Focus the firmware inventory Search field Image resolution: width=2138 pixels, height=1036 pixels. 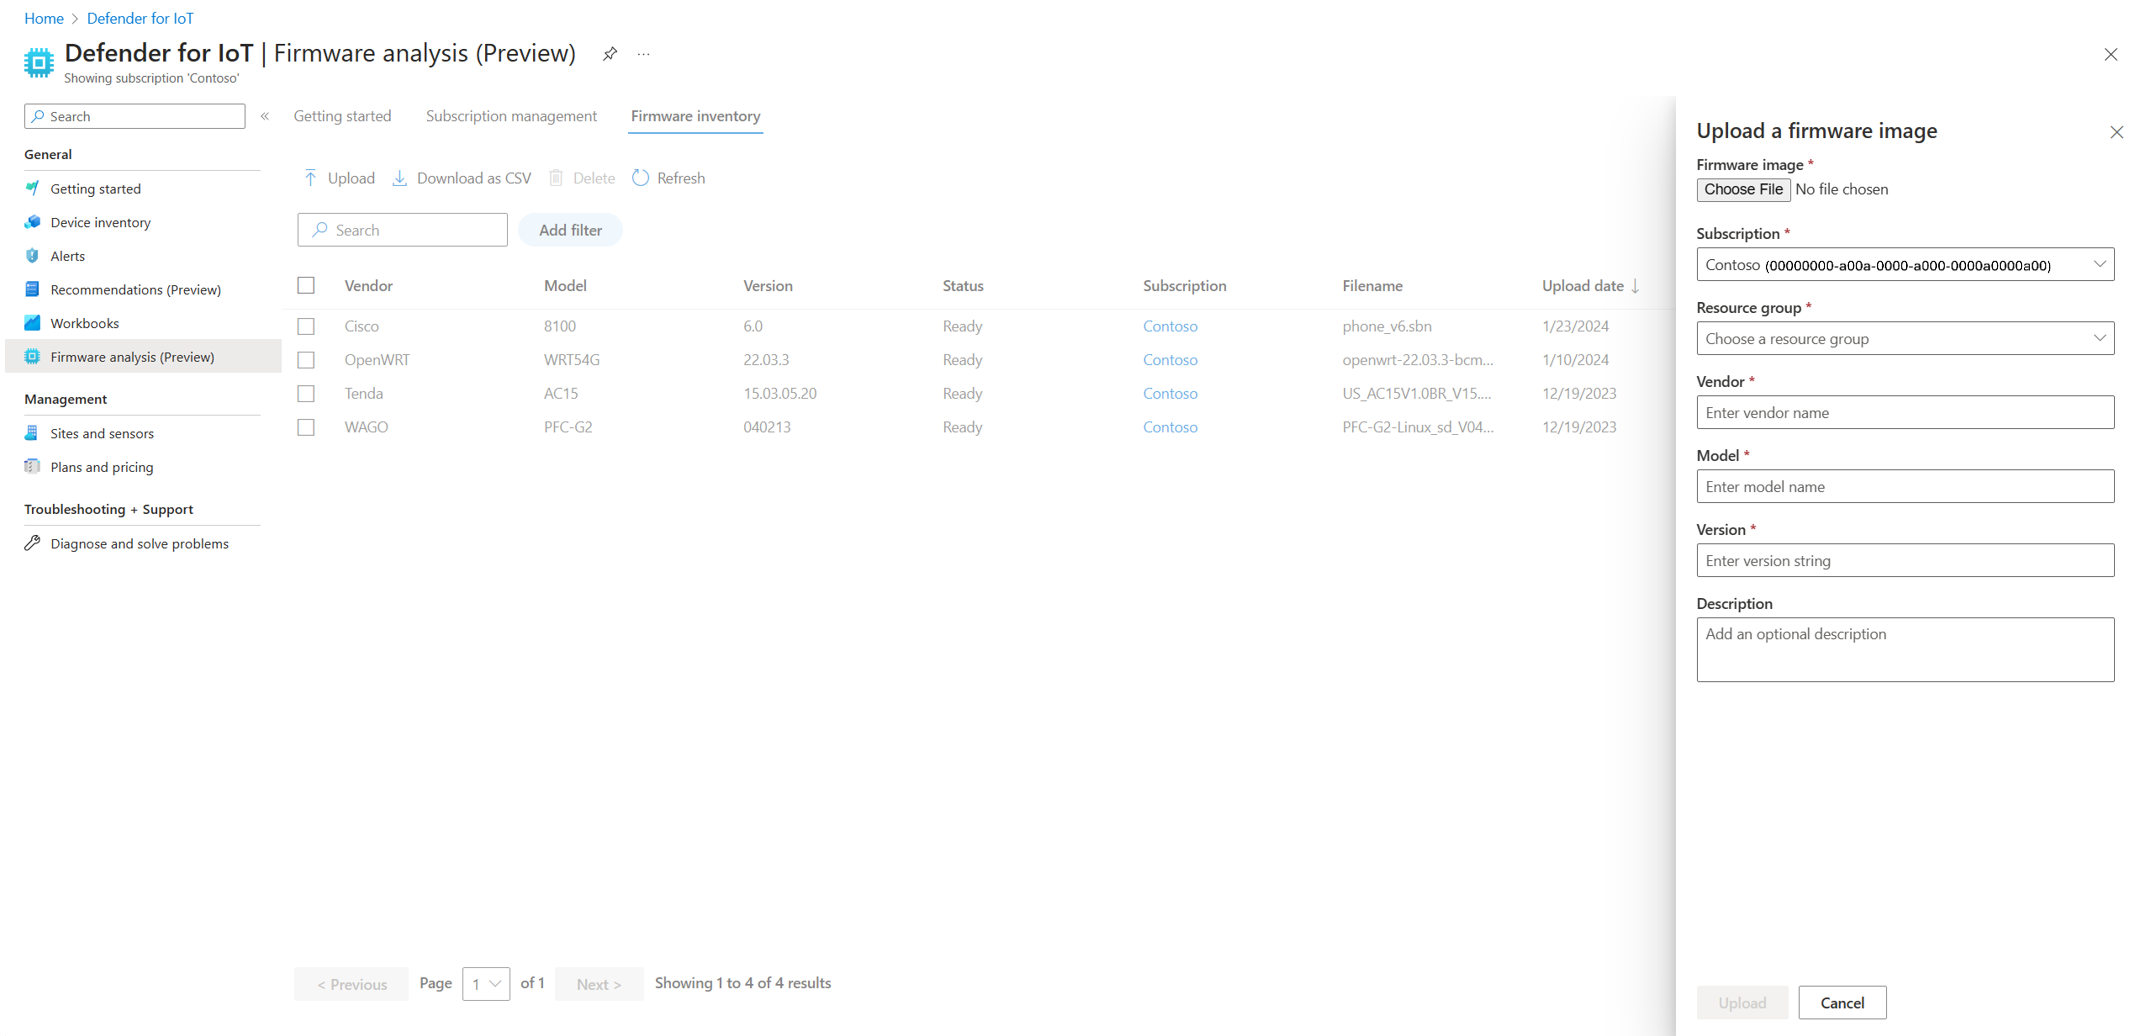402,230
